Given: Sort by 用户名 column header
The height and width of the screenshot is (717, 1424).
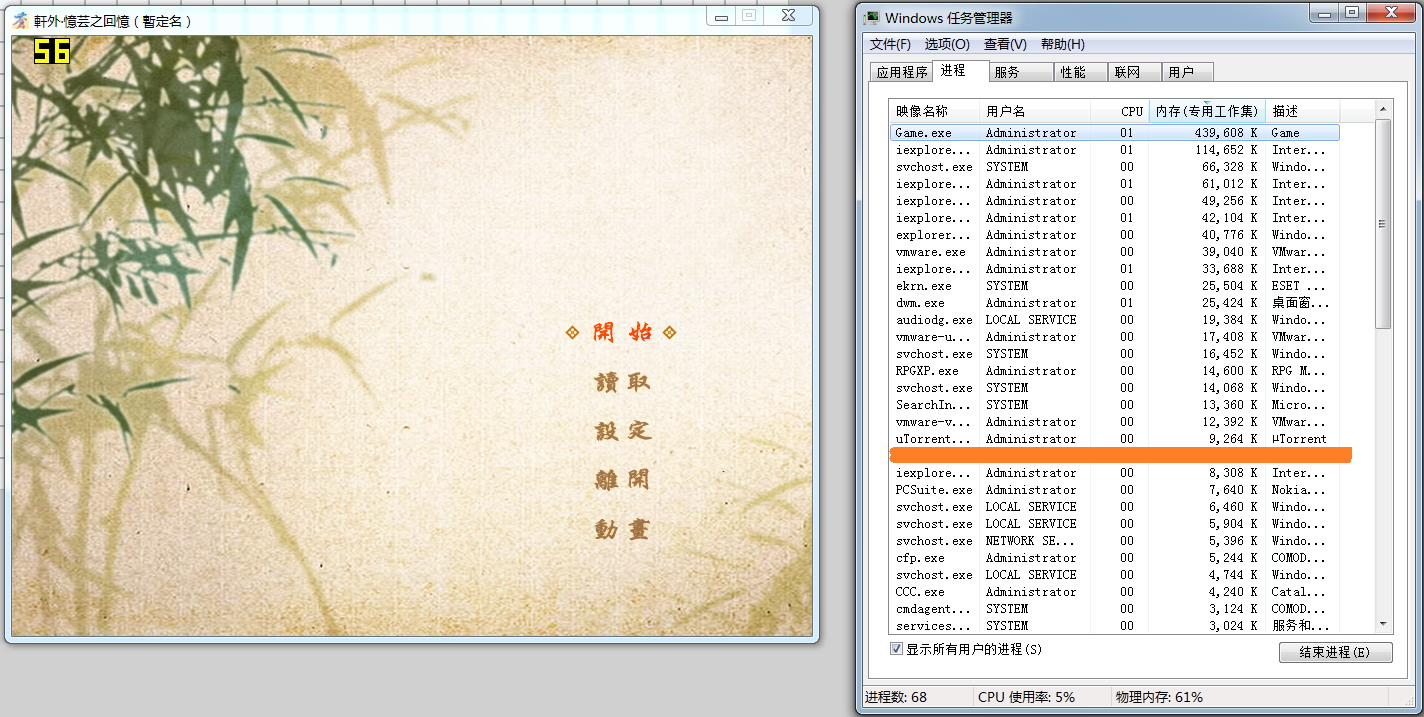Looking at the screenshot, I should [1035, 111].
